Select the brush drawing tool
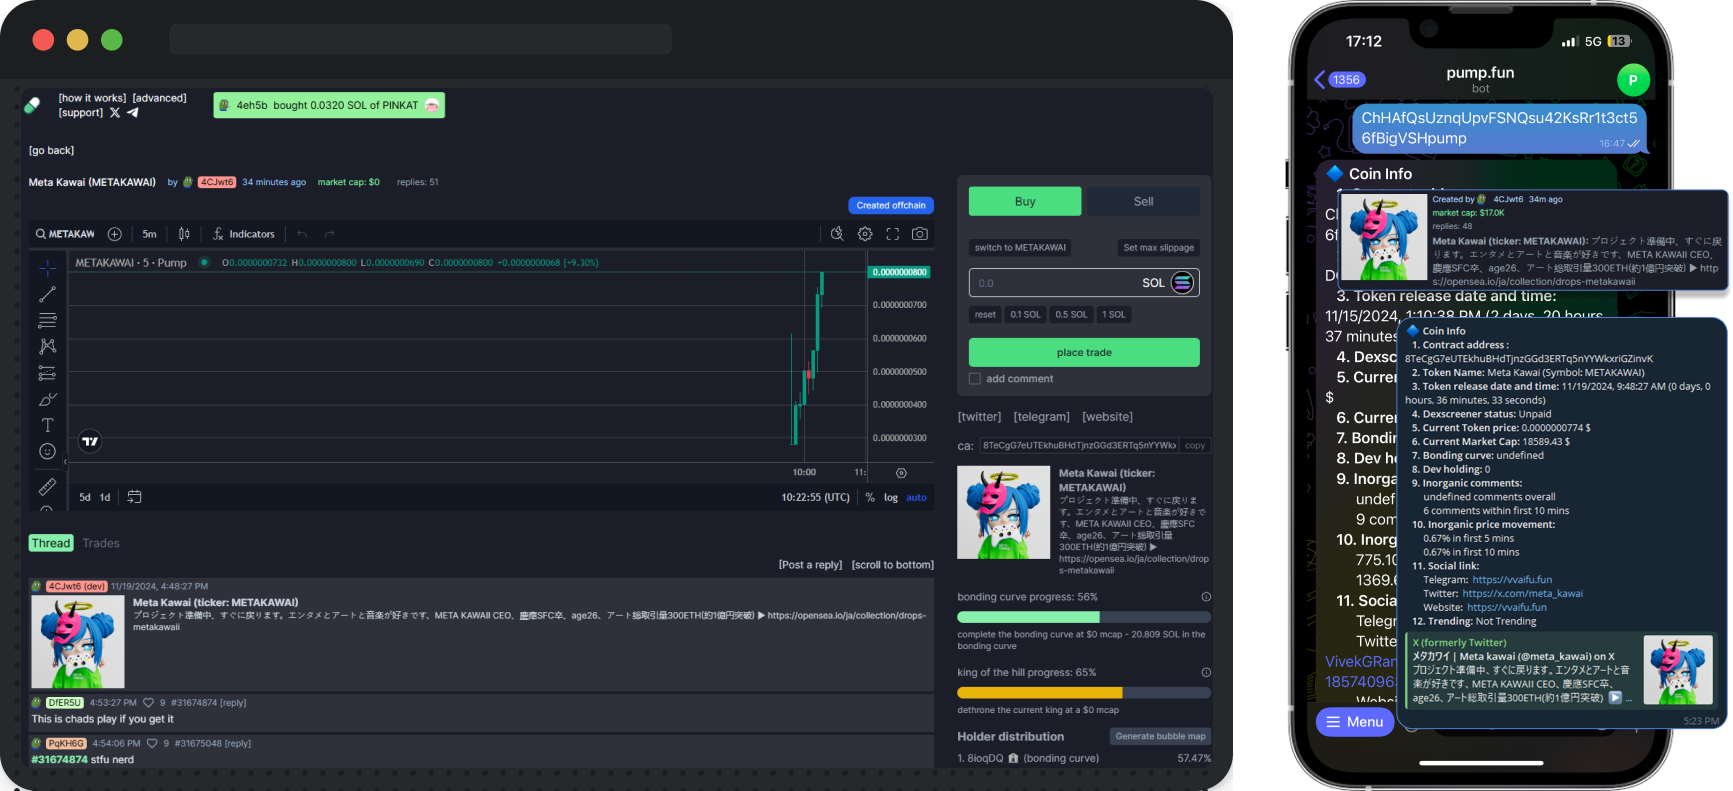Screen dimensions: 1733x791 pos(47,399)
